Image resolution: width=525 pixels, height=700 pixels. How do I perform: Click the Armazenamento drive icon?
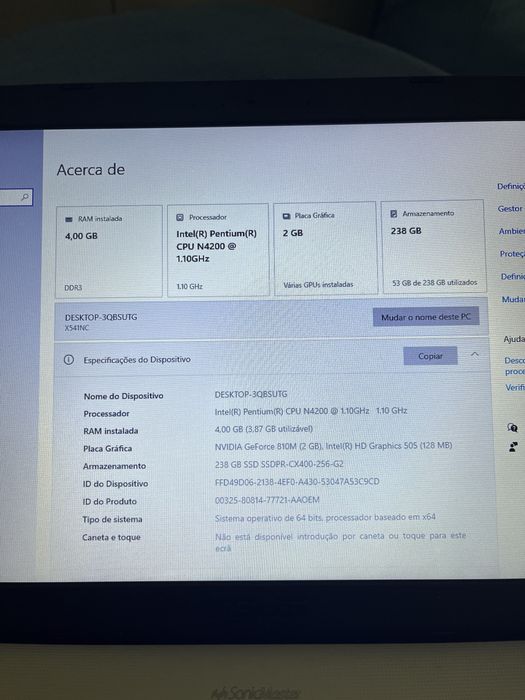coord(394,214)
